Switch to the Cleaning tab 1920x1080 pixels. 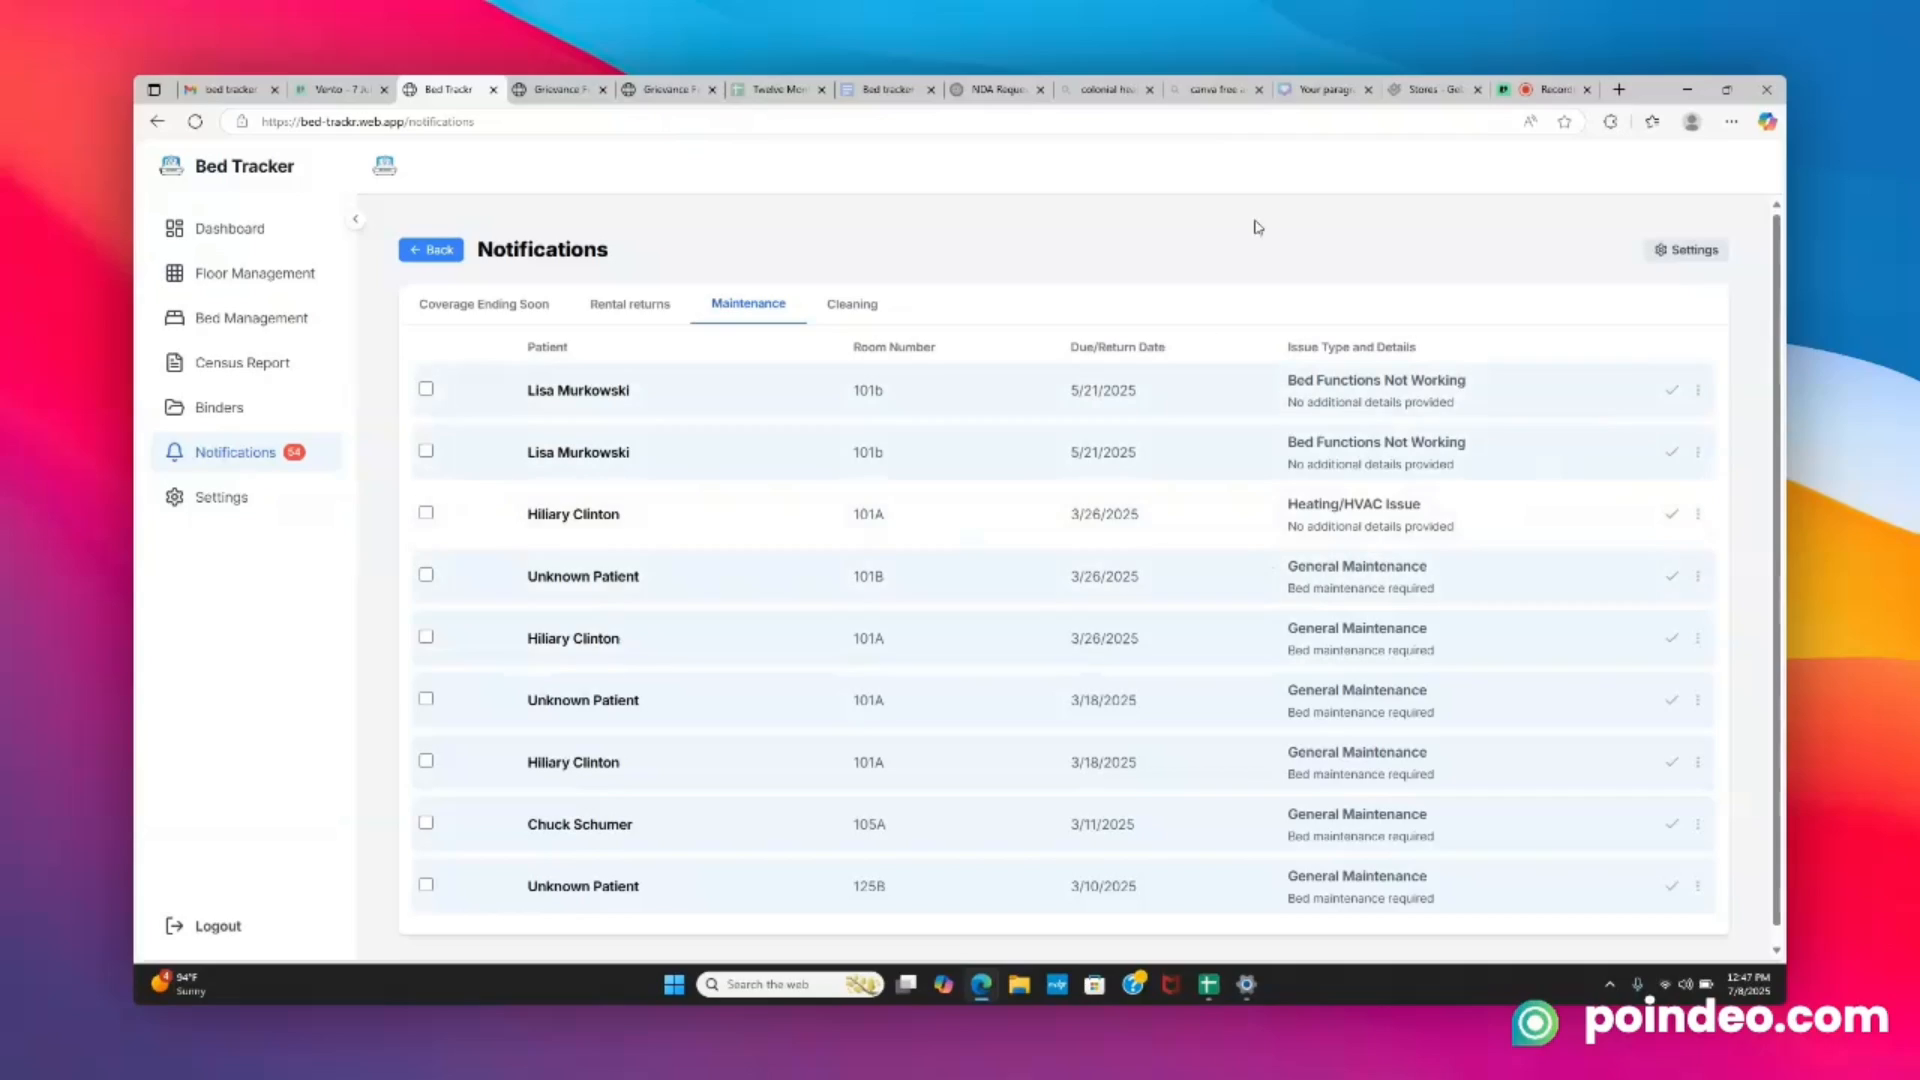[851, 304]
